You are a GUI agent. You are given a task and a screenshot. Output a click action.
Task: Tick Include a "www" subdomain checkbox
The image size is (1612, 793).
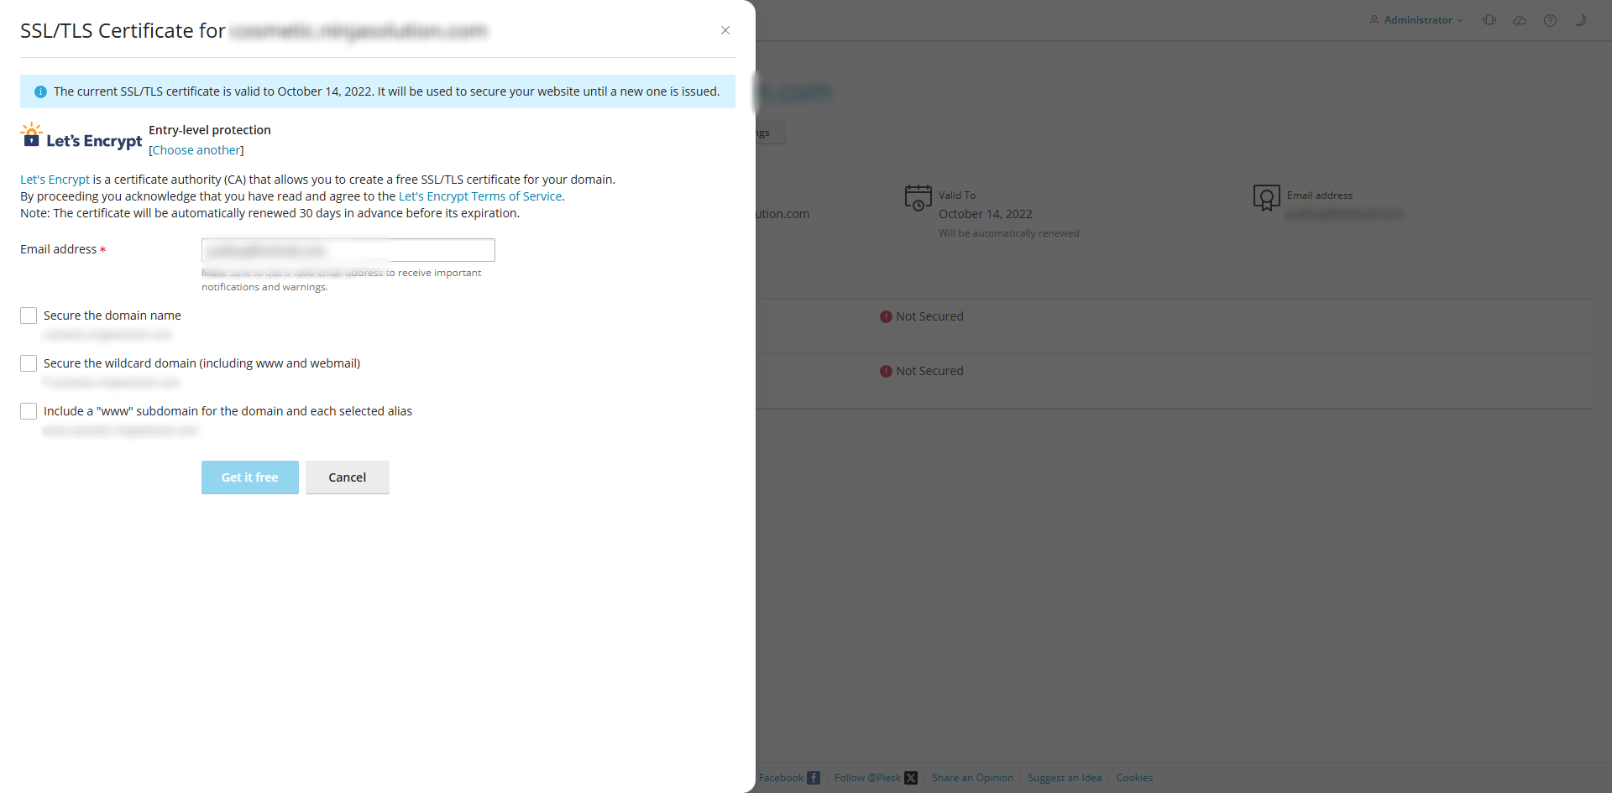click(x=28, y=412)
